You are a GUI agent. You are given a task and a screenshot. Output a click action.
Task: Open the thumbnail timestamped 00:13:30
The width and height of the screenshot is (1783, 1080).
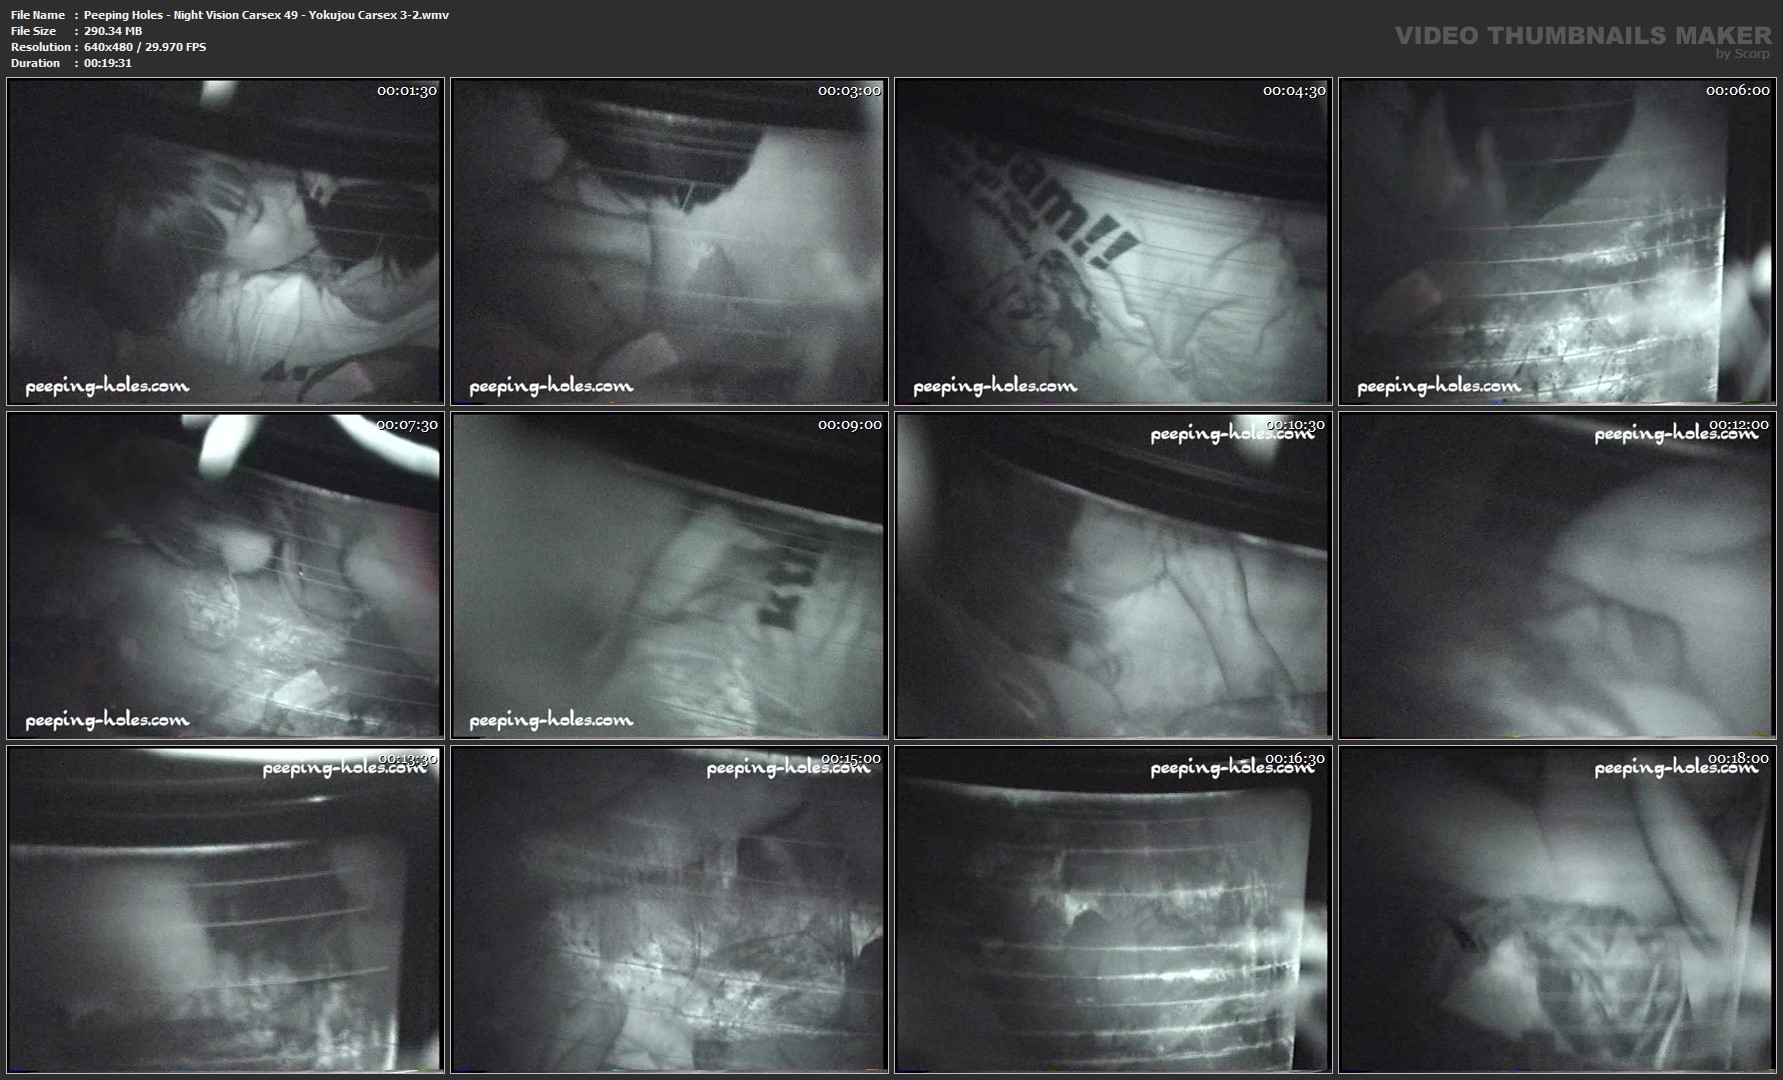tap(225, 910)
